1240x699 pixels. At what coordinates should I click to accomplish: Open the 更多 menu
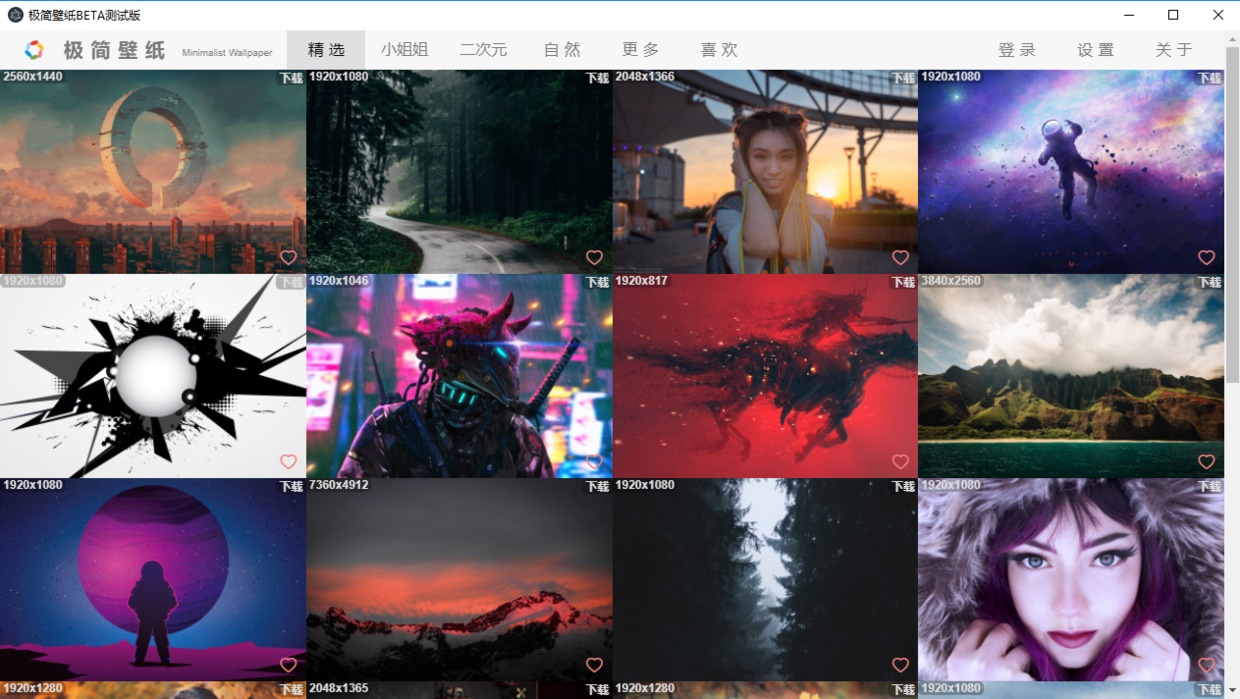(x=641, y=50)
